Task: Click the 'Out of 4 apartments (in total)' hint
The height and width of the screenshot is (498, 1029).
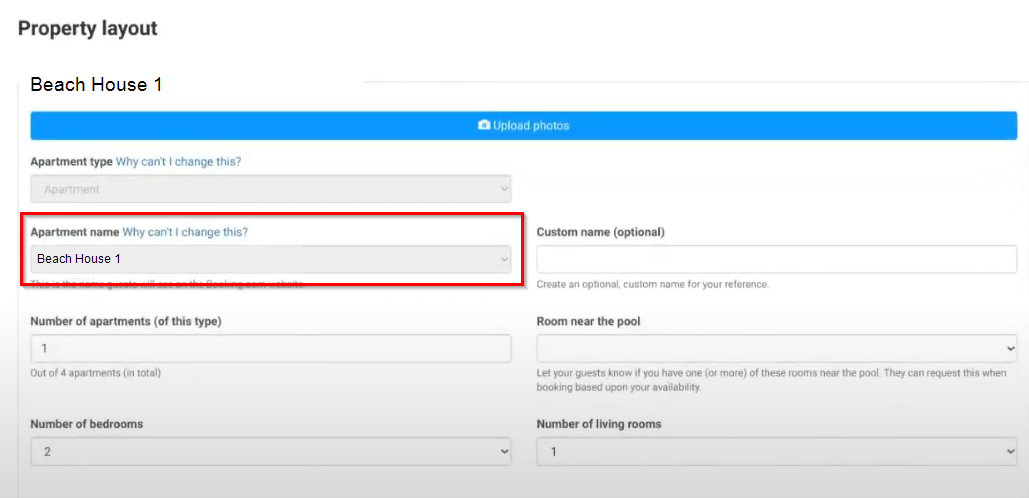Action: click(x=95, y=373)
